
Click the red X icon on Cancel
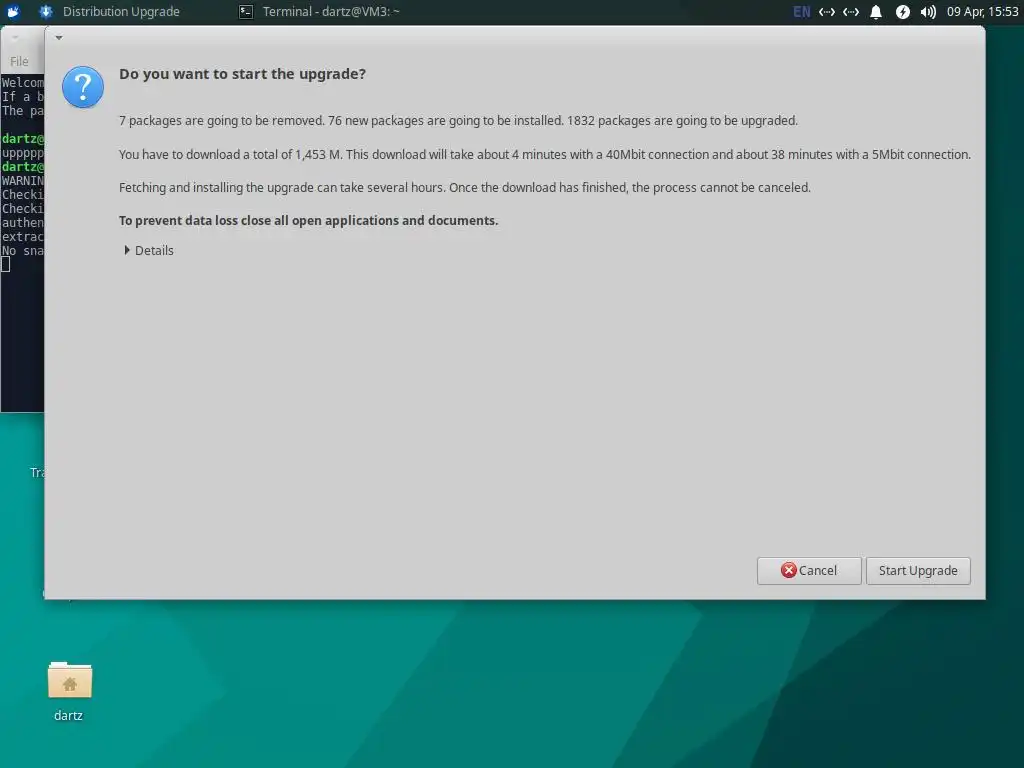click(789, 570)
